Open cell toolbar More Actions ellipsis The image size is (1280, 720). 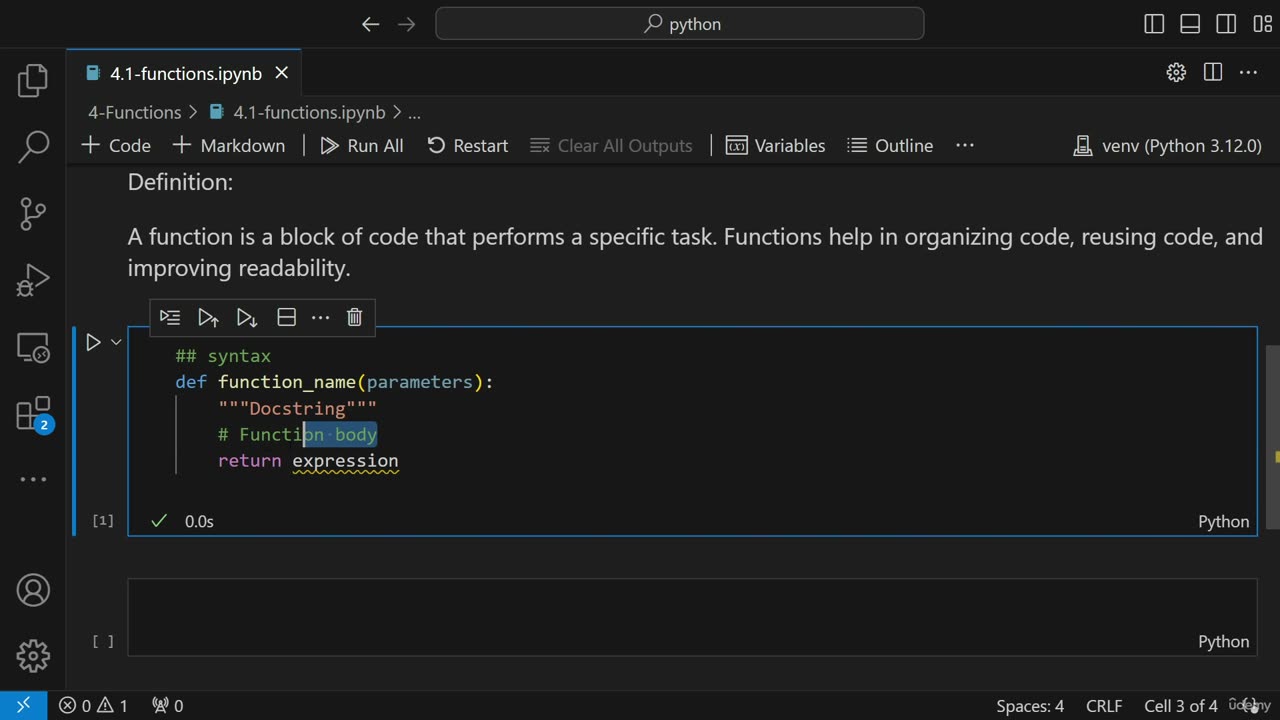[320, 317]
